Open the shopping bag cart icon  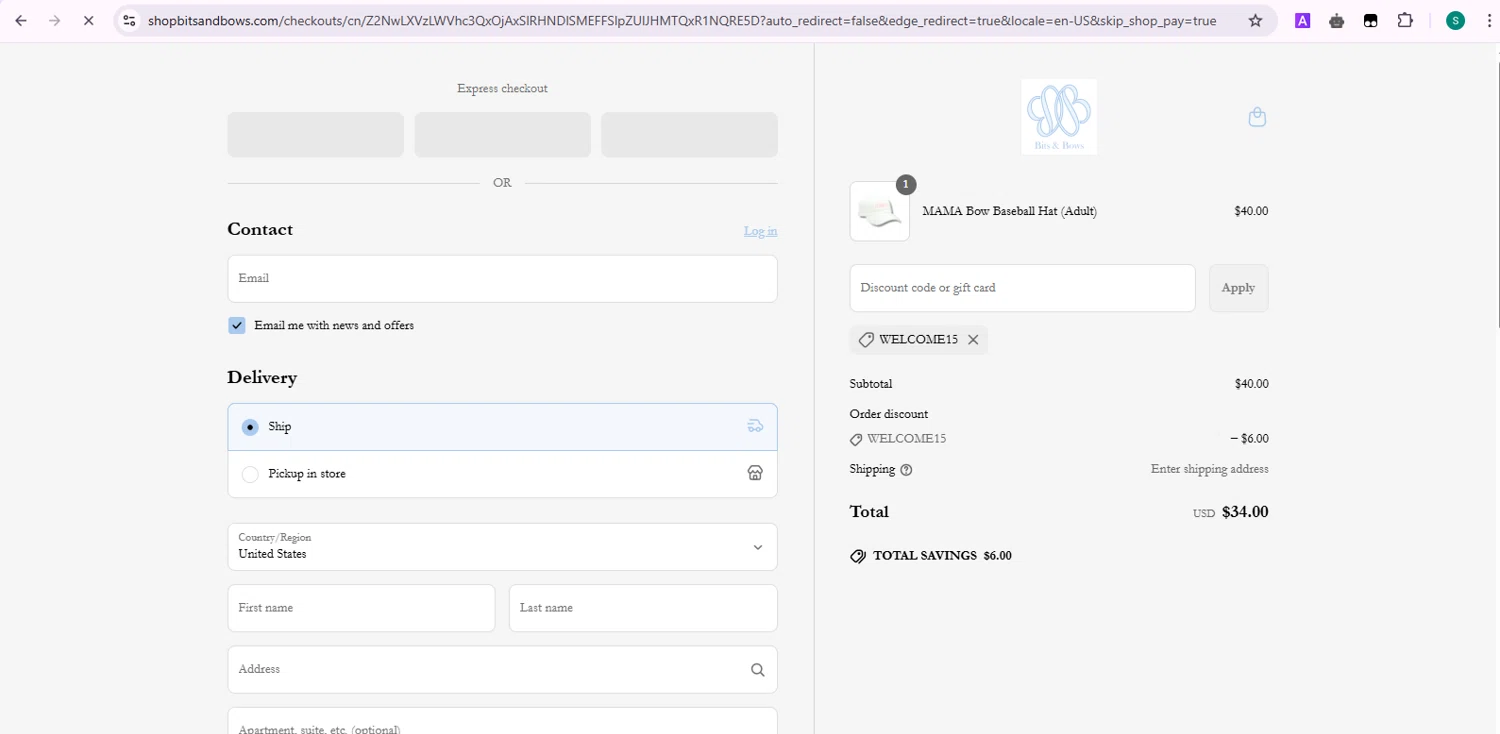1257,117
